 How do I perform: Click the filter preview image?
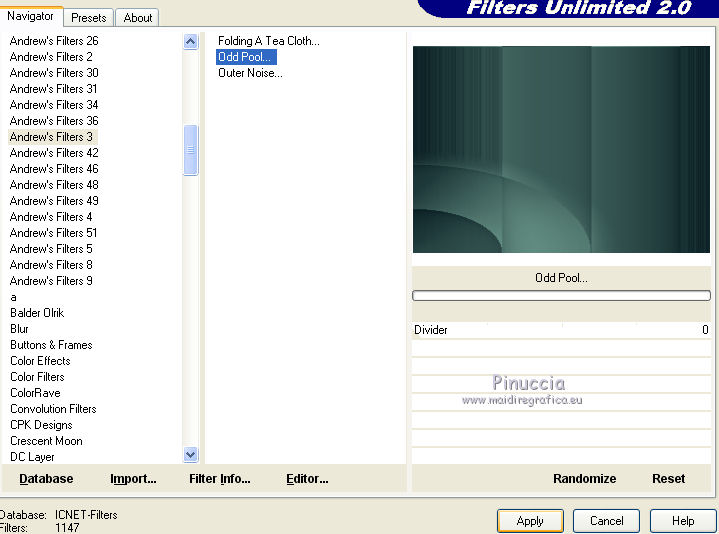(561, 149)
